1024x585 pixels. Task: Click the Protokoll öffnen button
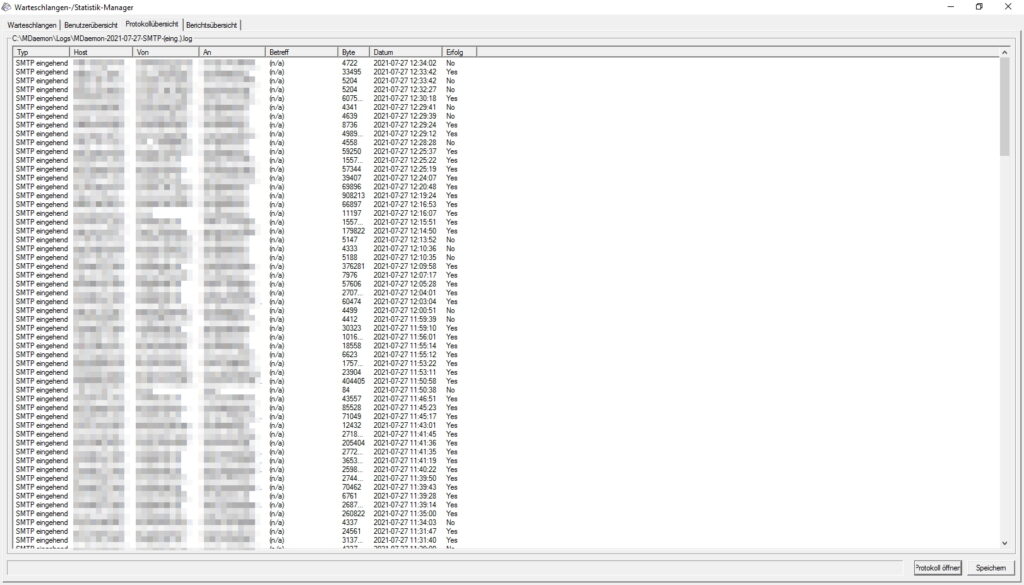coord(937,568)
